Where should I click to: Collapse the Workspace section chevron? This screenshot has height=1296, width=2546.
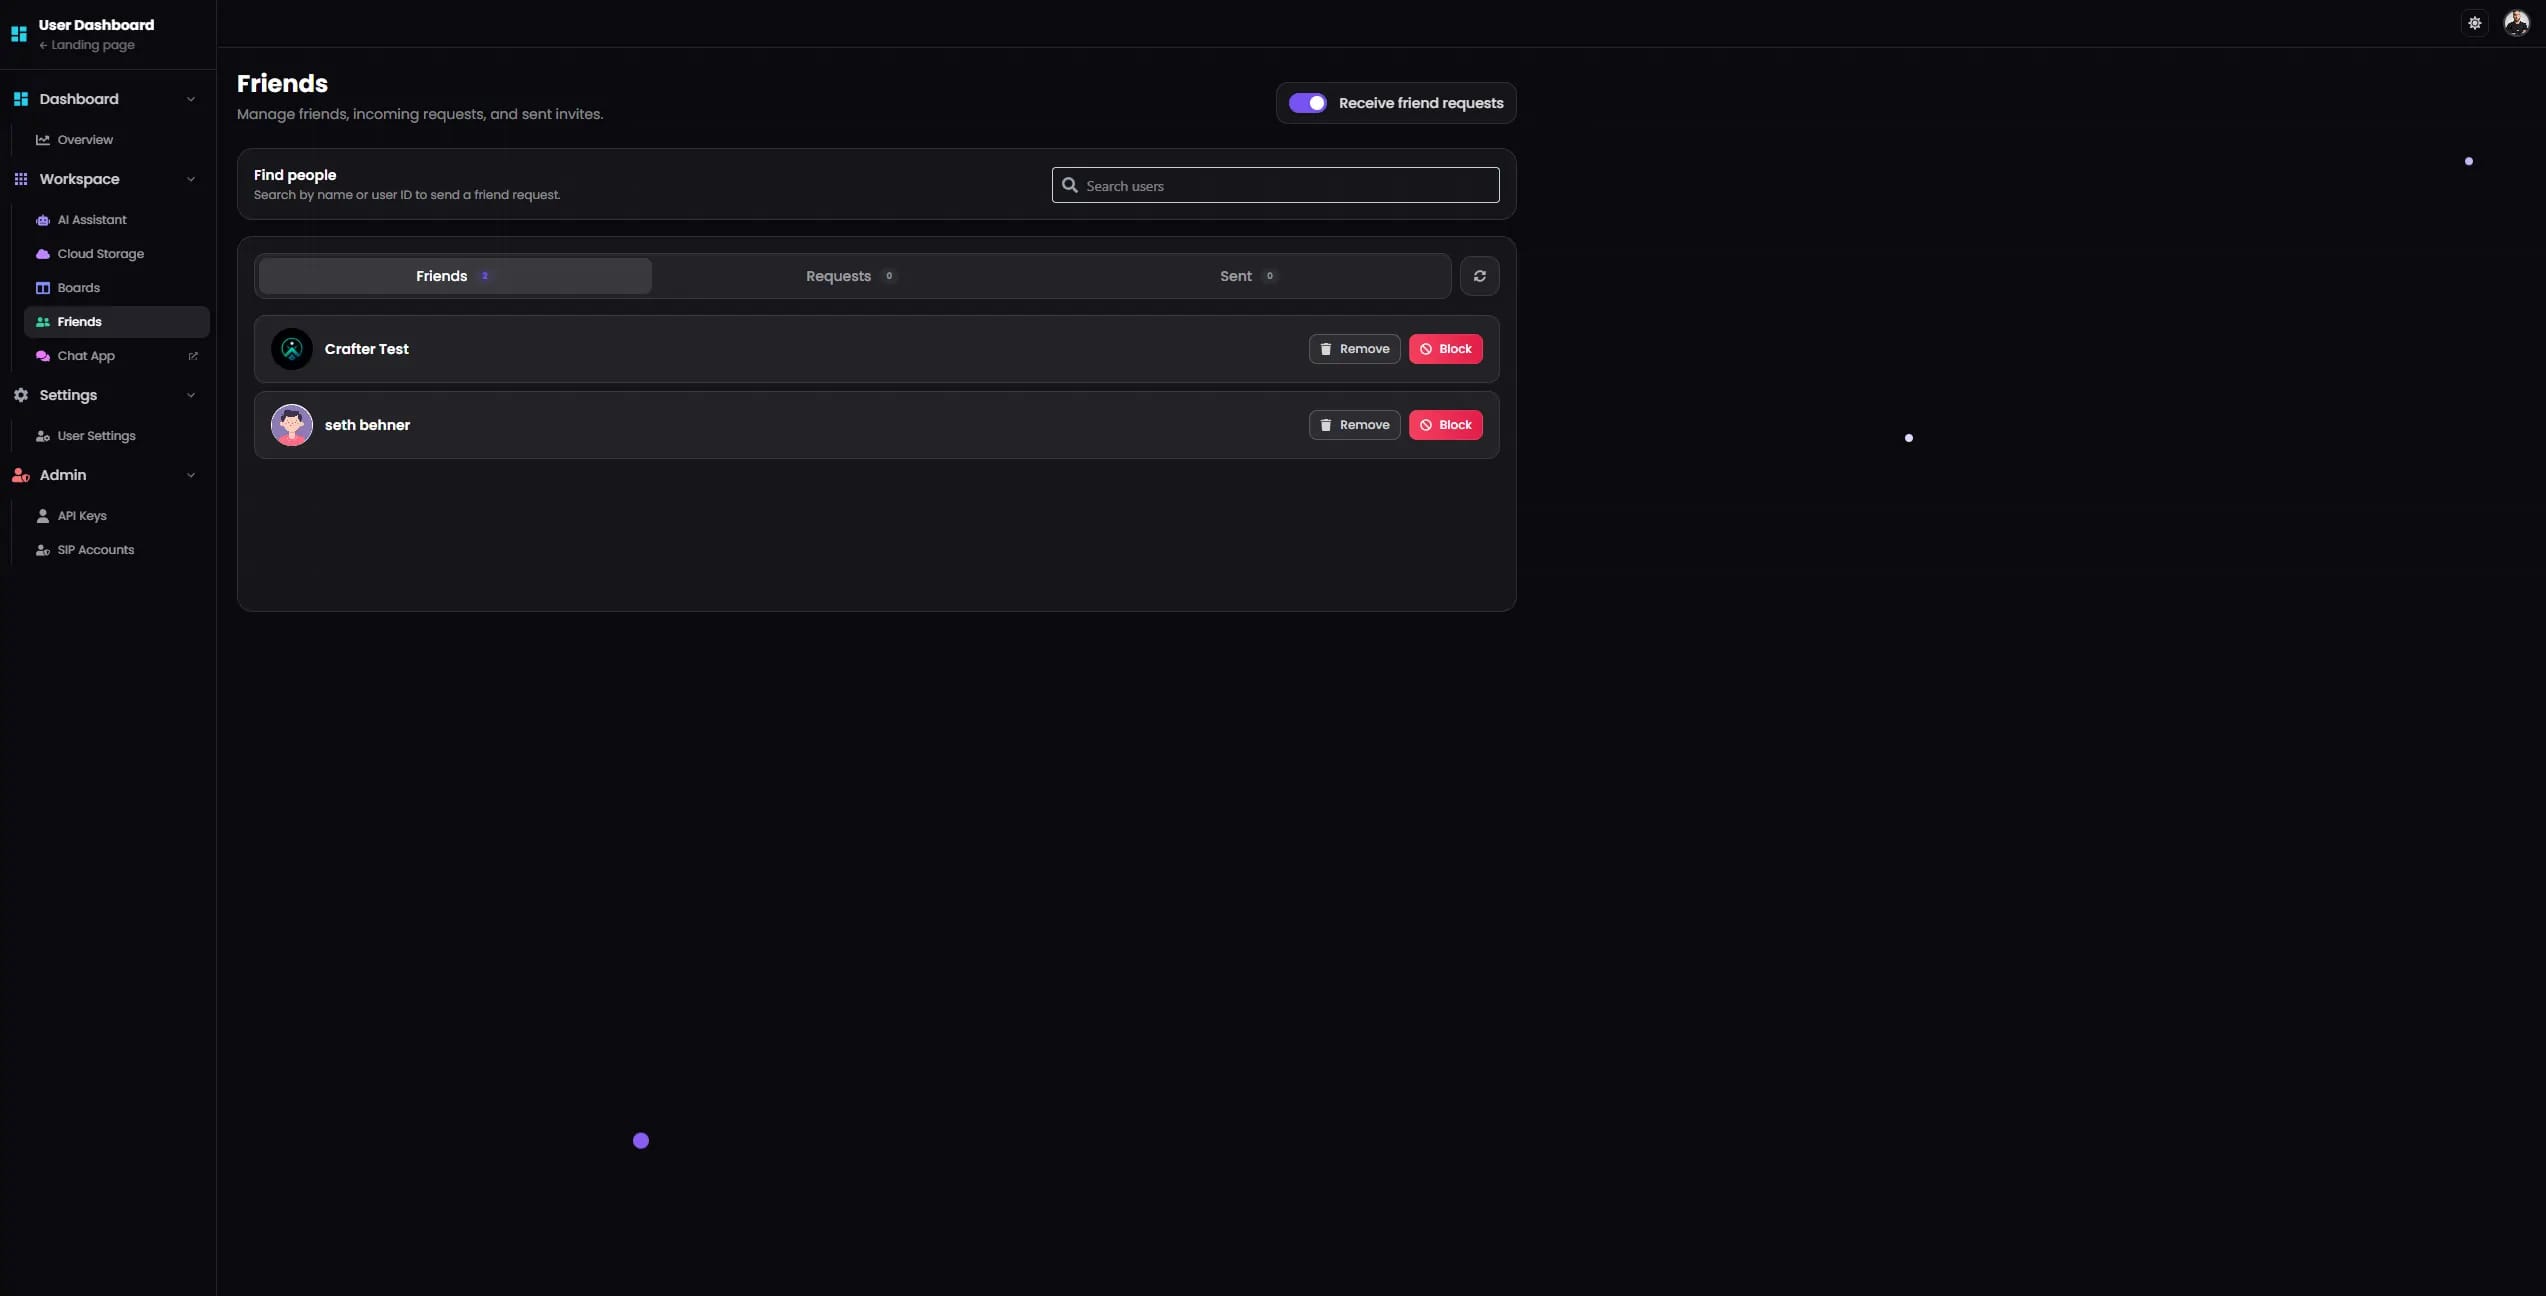191,179
